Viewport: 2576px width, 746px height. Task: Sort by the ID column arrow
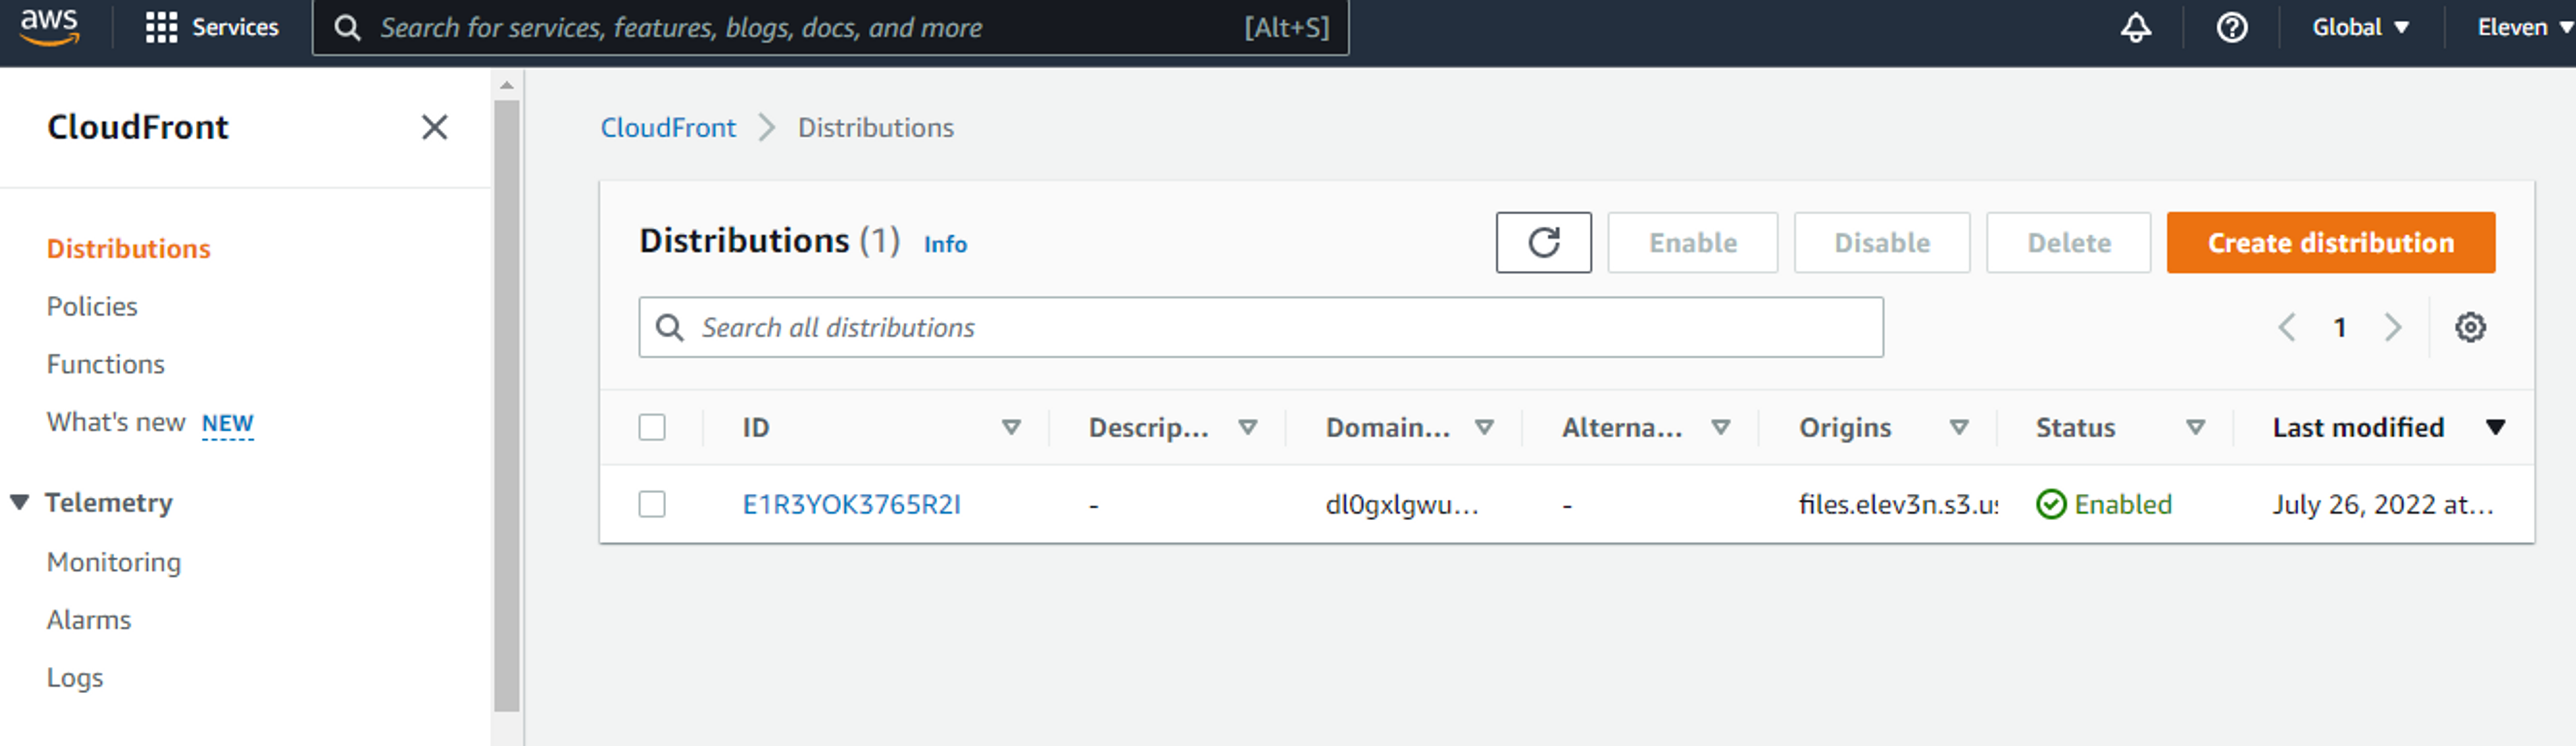[x=1011, y=428]
